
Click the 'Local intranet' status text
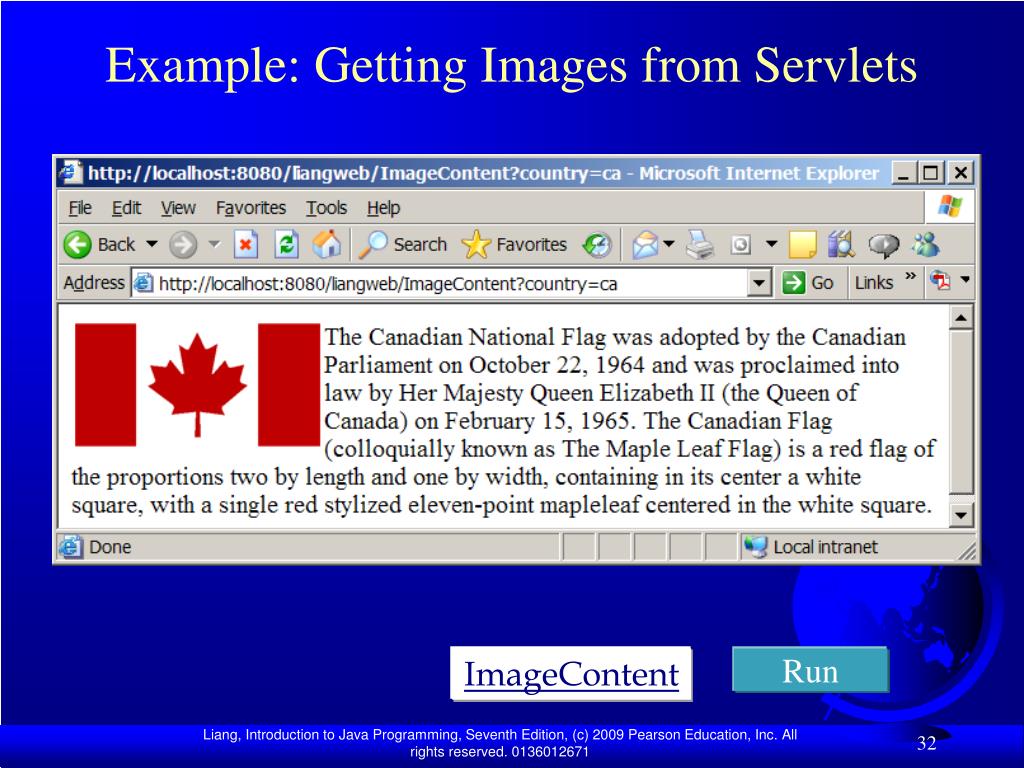point(825,547)
